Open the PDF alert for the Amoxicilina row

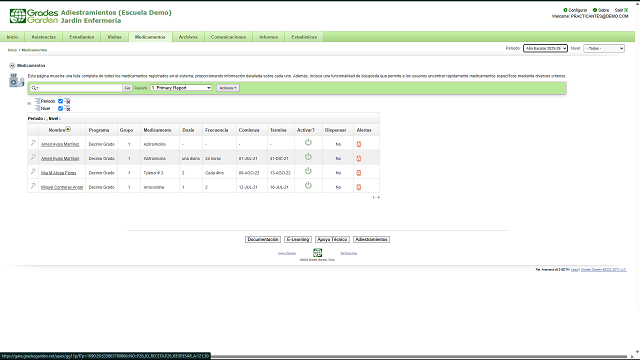(359, 187)
